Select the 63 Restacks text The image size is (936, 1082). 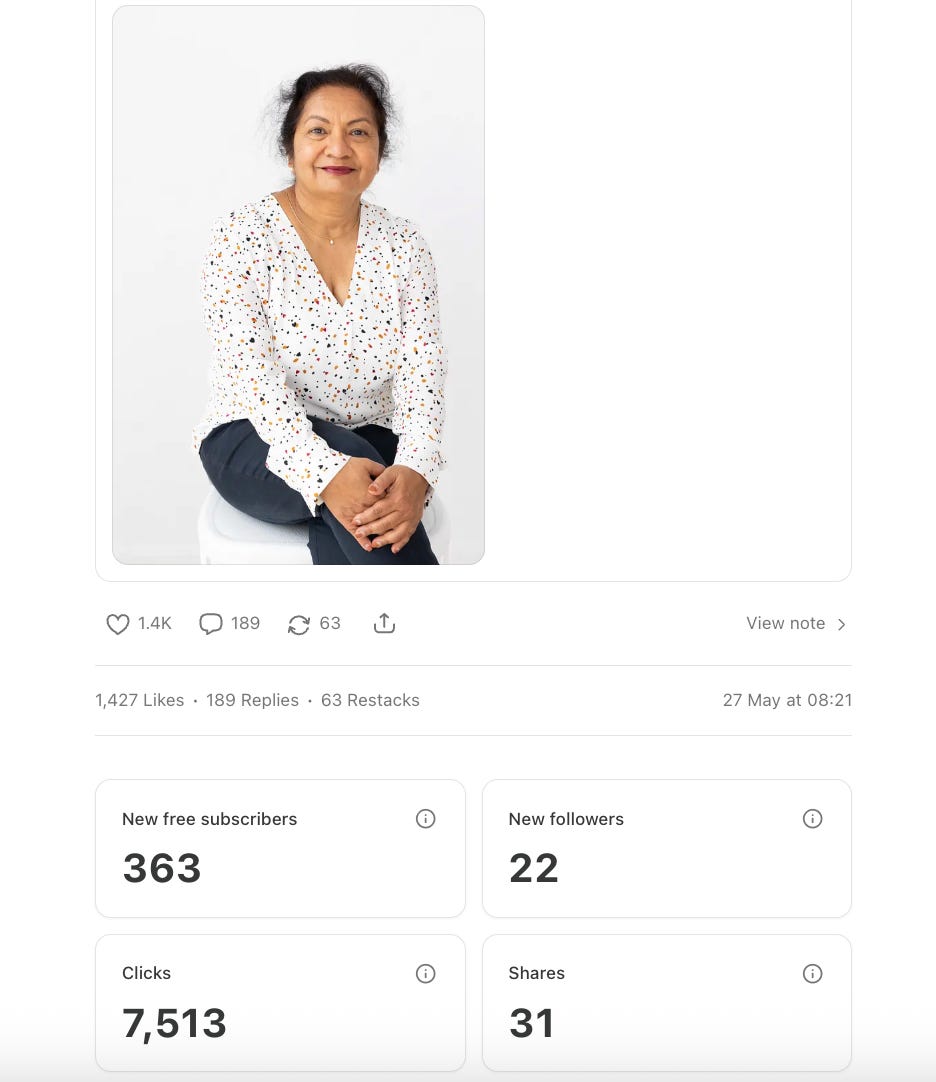370,700
